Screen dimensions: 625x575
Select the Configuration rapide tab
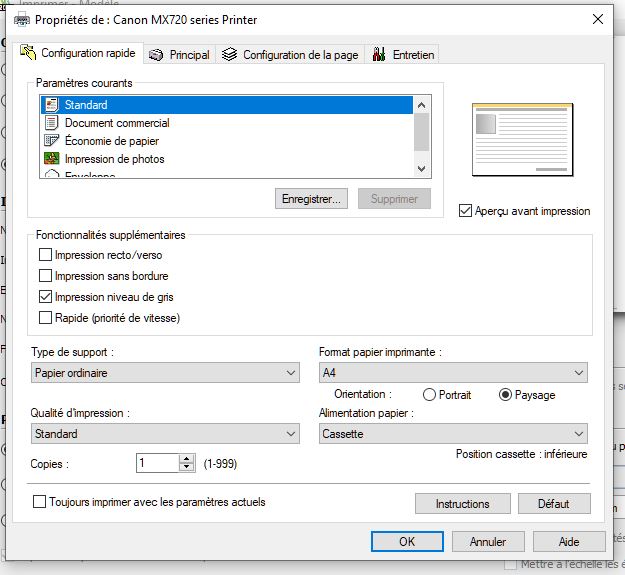(x=78, y=53)
